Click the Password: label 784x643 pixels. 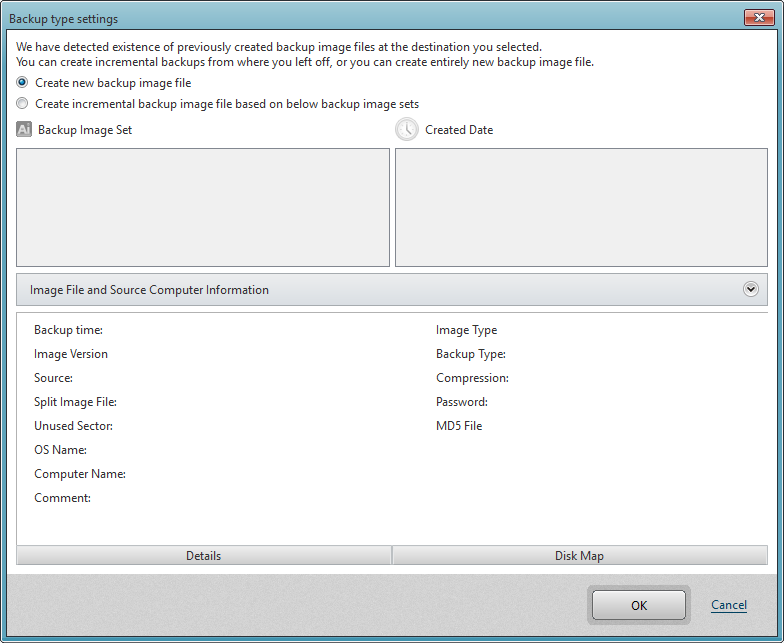point(462,402)
